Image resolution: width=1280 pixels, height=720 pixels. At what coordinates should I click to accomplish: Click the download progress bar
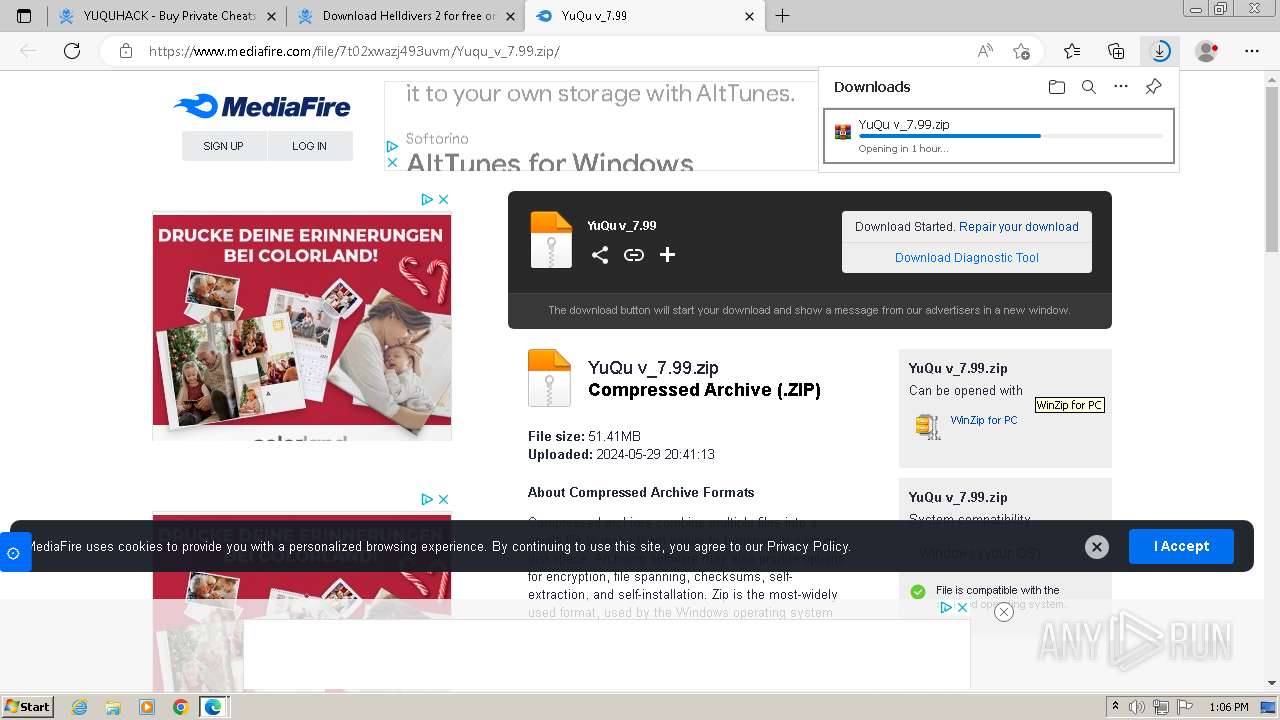click(x=1010, y=136)
